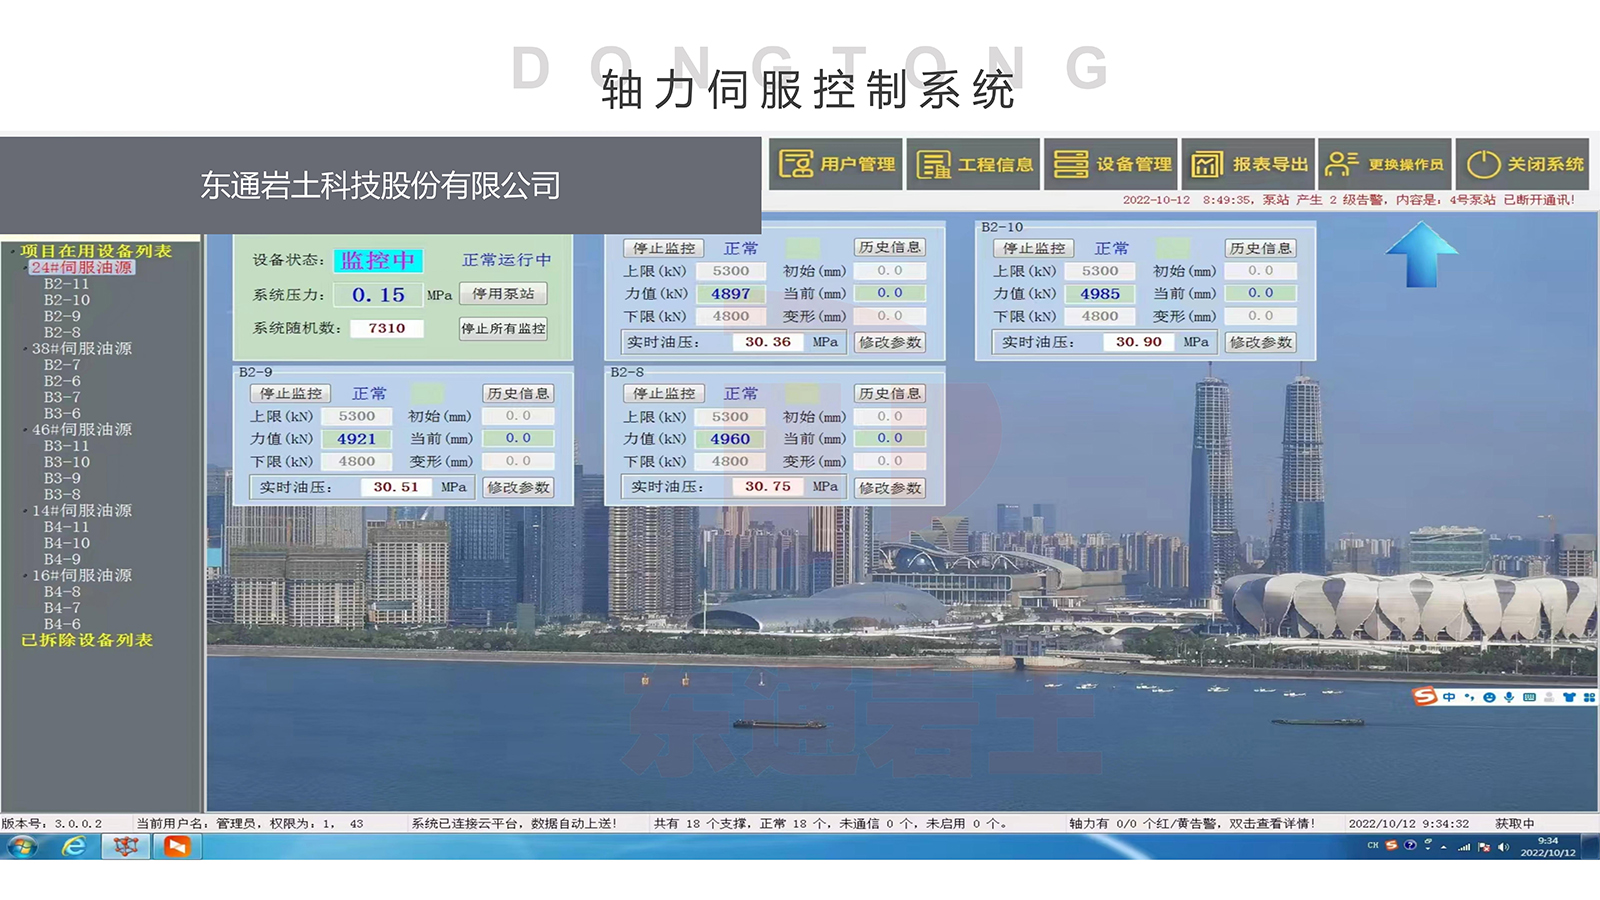Collapse the 38#伺服油源 tree node
This screenshot has width=1600, height=900.
(25, 349)
